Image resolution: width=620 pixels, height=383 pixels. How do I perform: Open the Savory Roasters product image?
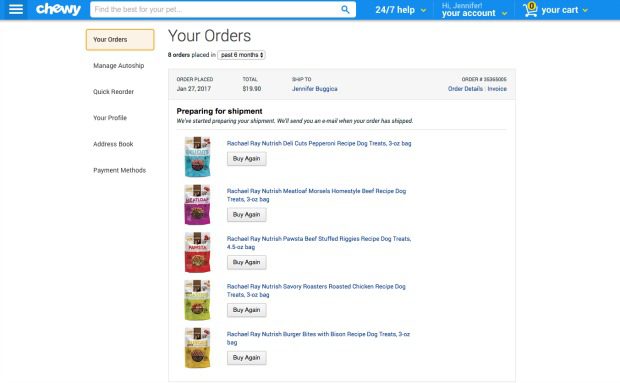tap(198, 300)
